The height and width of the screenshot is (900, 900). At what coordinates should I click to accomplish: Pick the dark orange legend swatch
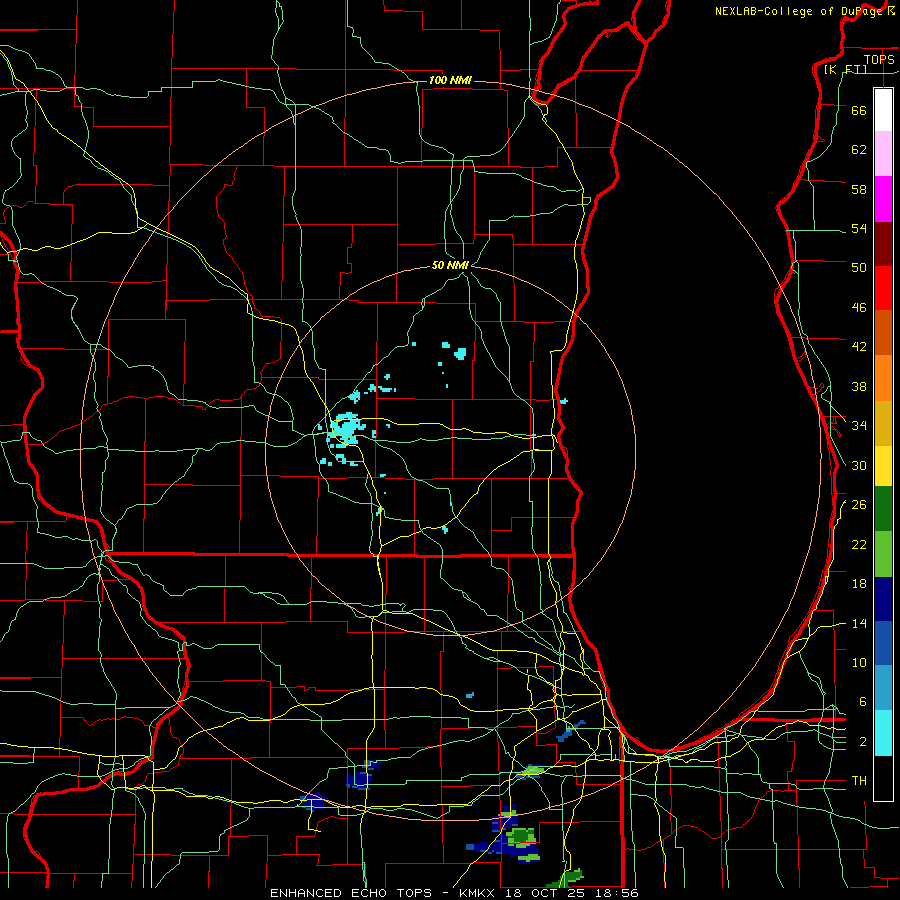pos(883,333)
